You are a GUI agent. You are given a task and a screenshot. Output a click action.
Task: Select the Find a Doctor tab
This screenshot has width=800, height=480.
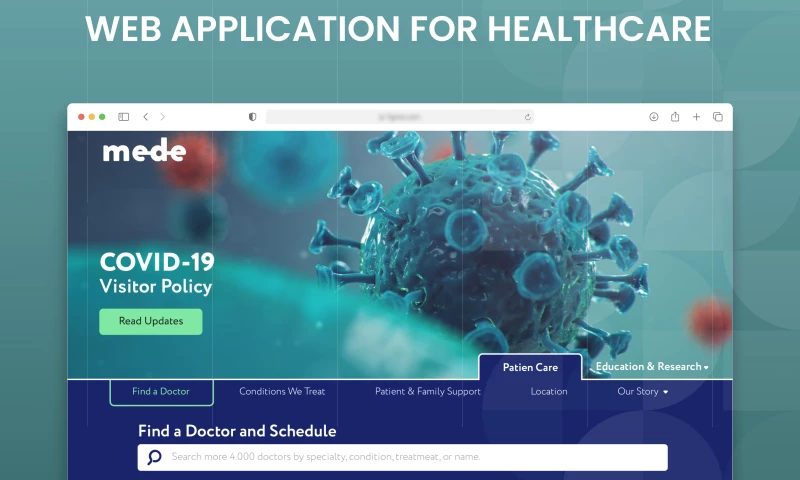[x=161, y=392]
